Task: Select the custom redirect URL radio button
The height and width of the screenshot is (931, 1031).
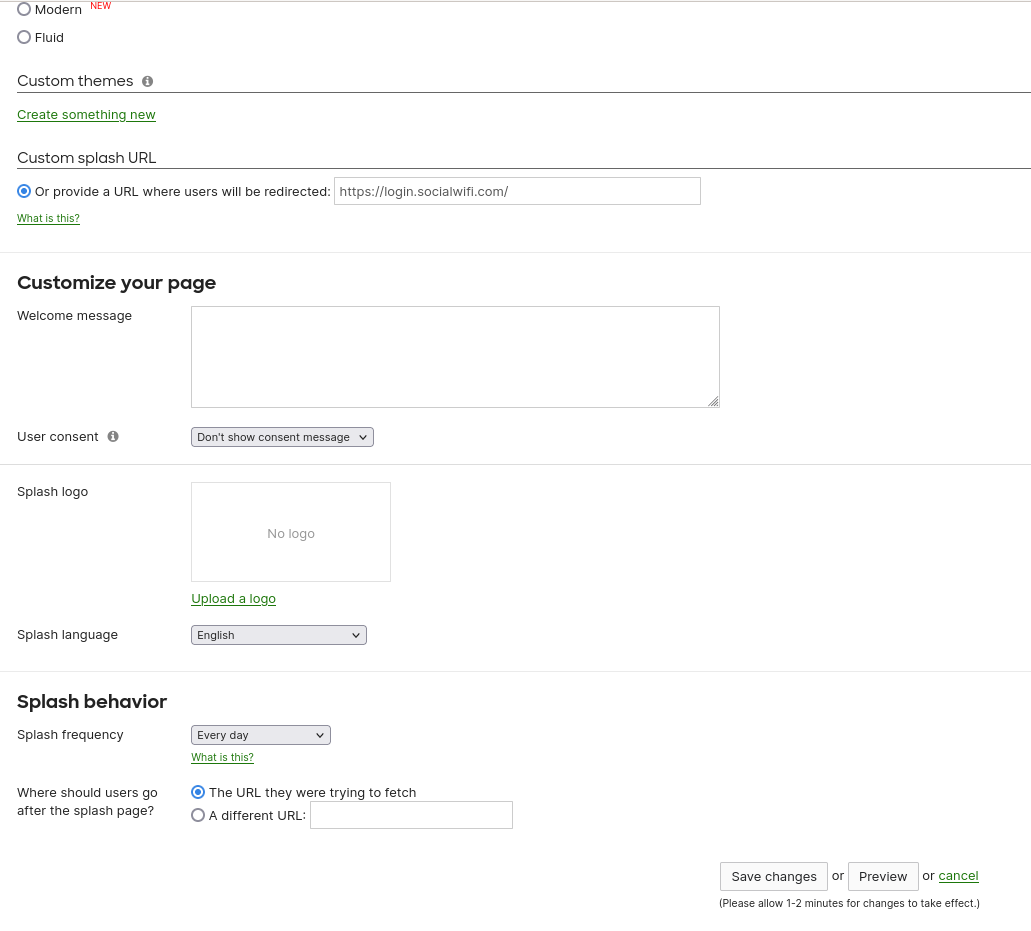Action: tap(24, 191)
